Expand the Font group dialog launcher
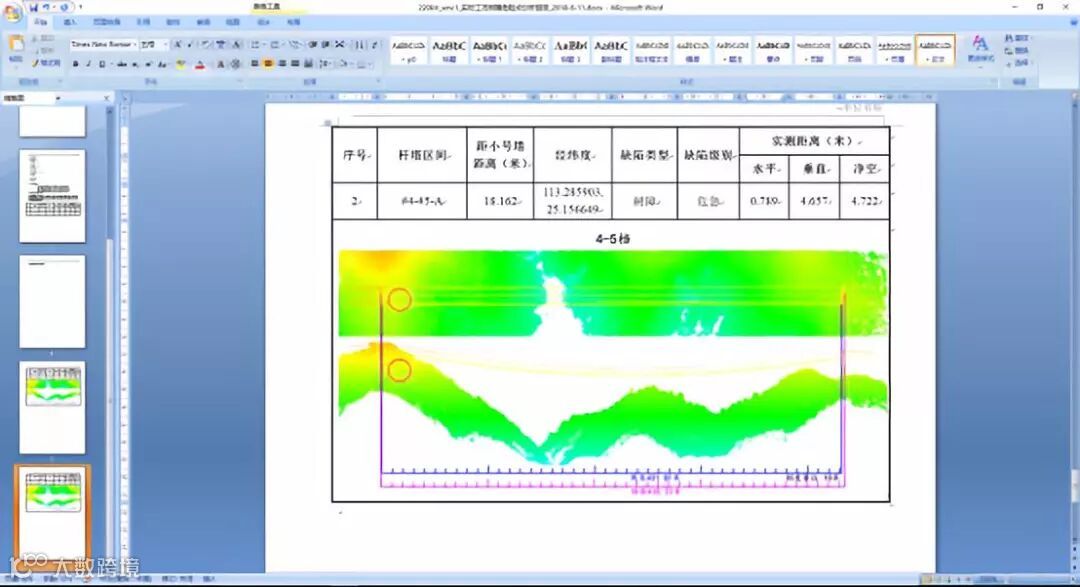The image size is (1080, 587). tap(240, 81)
